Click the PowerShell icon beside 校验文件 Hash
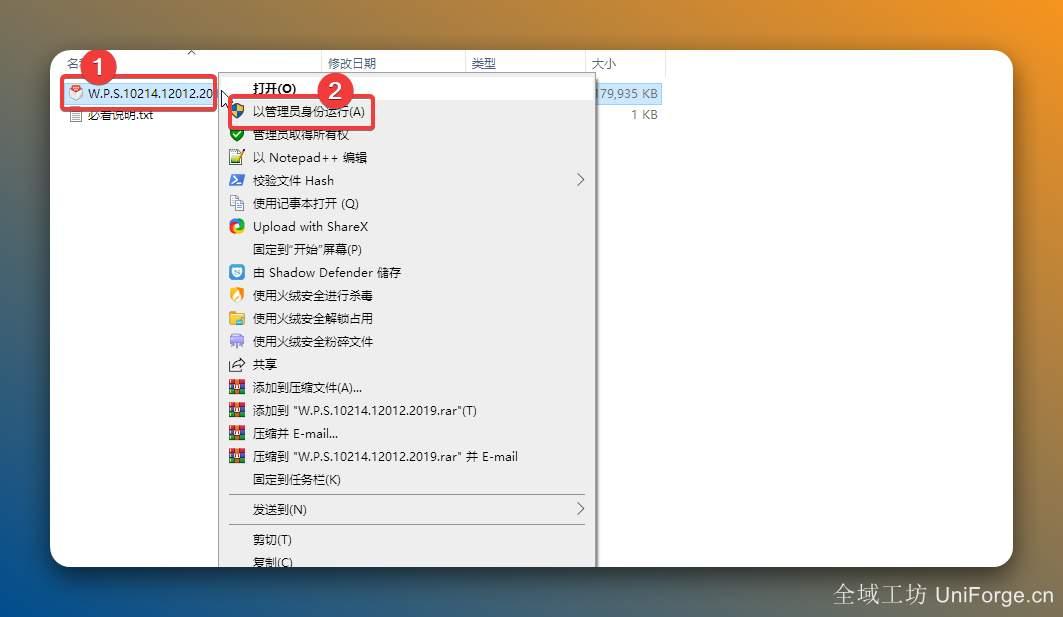The width and height of the screenshot is (1063, 617). coord(237,180)
